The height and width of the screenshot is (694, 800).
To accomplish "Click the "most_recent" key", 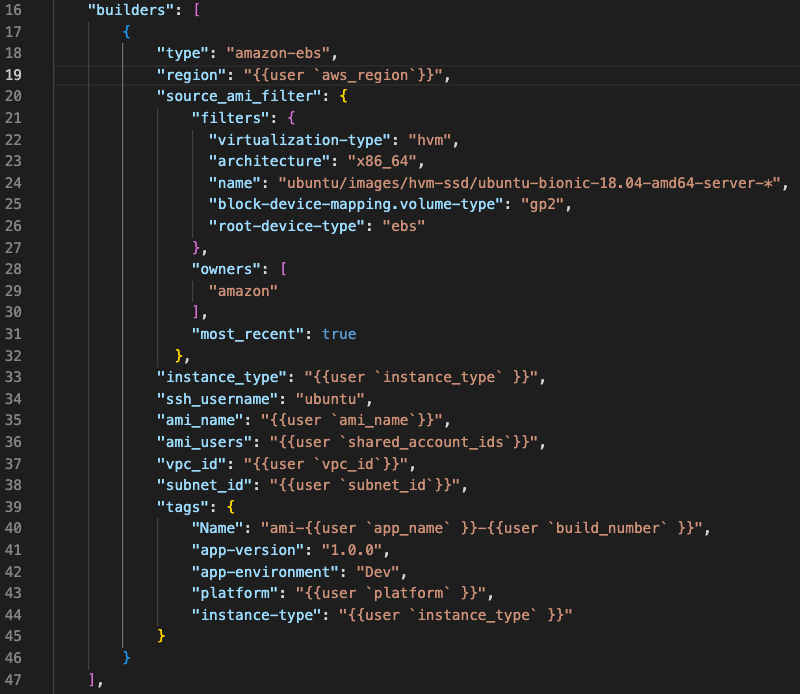I will tap(248, 334).
